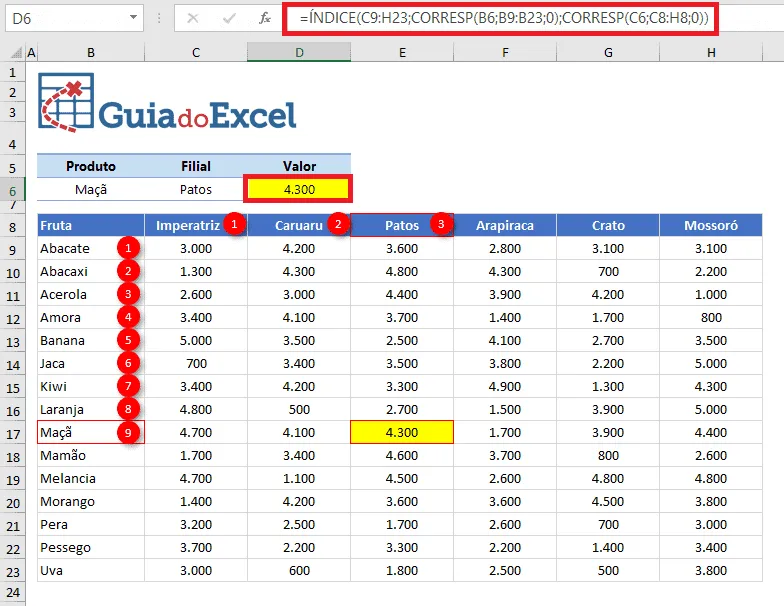Select row 8 header
The width and height of the screenshot is (784, 606).
tap(12, 227)
